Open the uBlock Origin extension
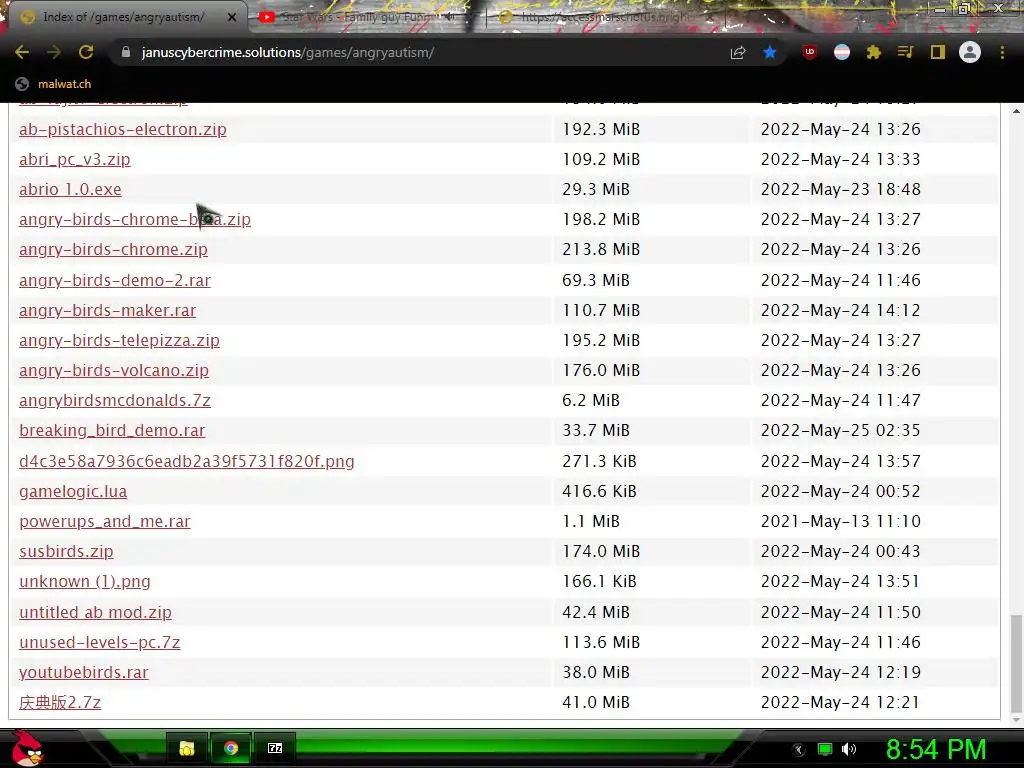Screen dimensions: 1024x768 (810, 52)
